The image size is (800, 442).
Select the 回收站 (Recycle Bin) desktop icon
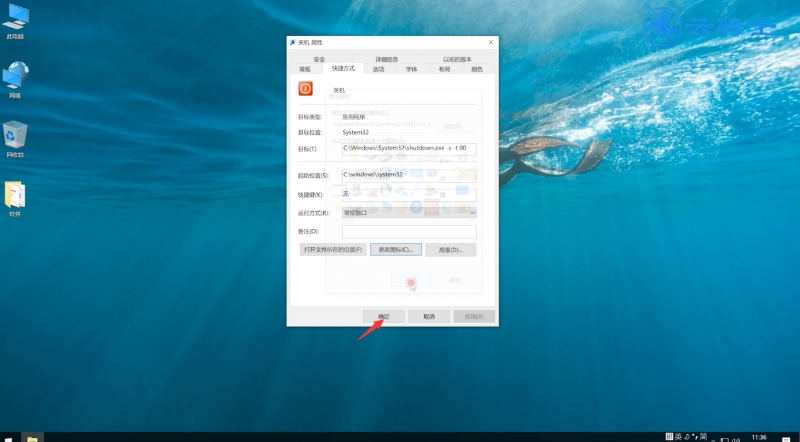click(x=15, y=139)
